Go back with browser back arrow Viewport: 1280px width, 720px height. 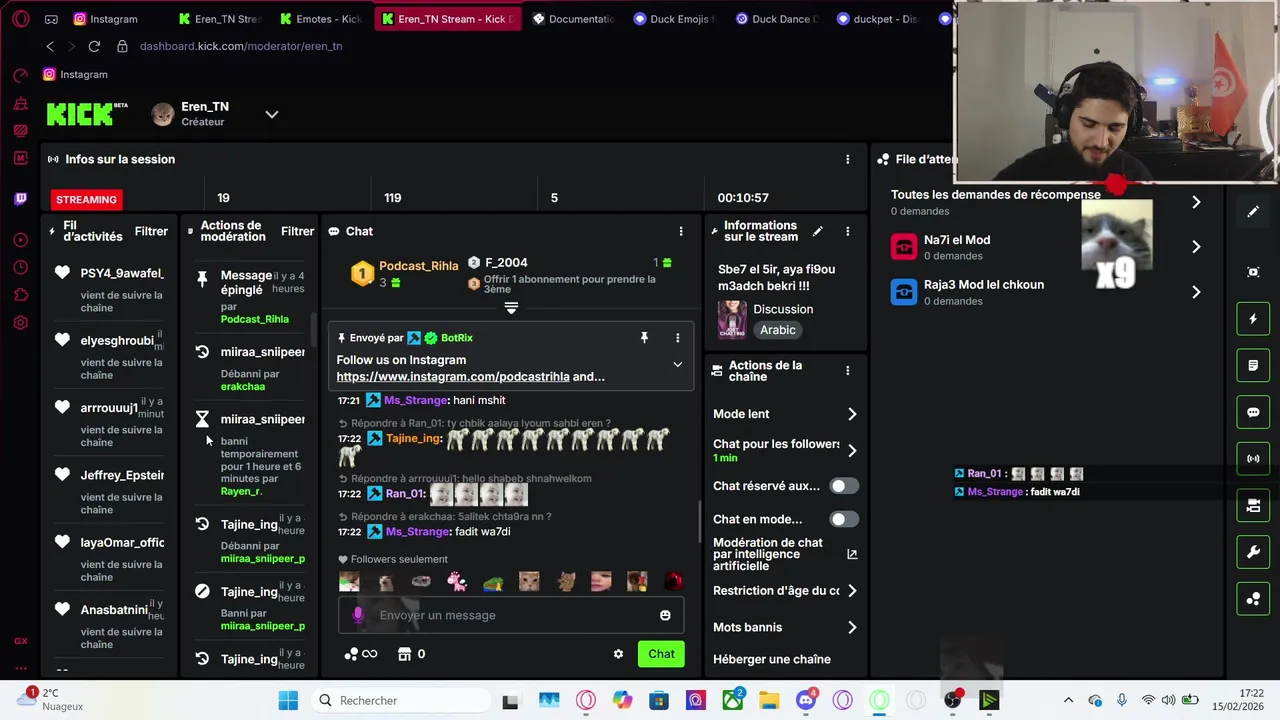[x=50, y=46]
